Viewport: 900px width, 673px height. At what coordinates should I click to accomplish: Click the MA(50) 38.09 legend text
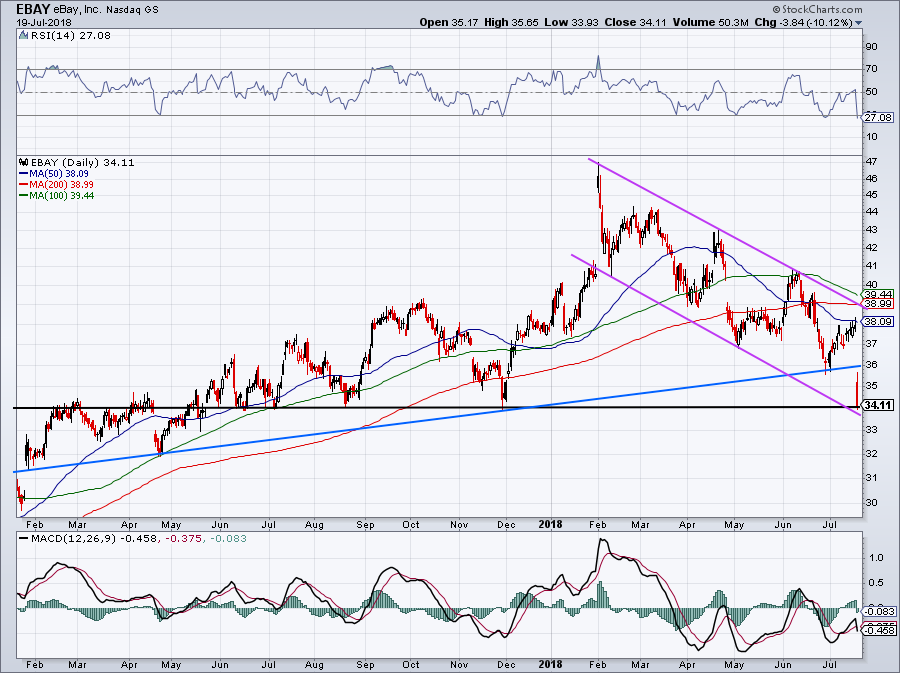click(58, 174)
